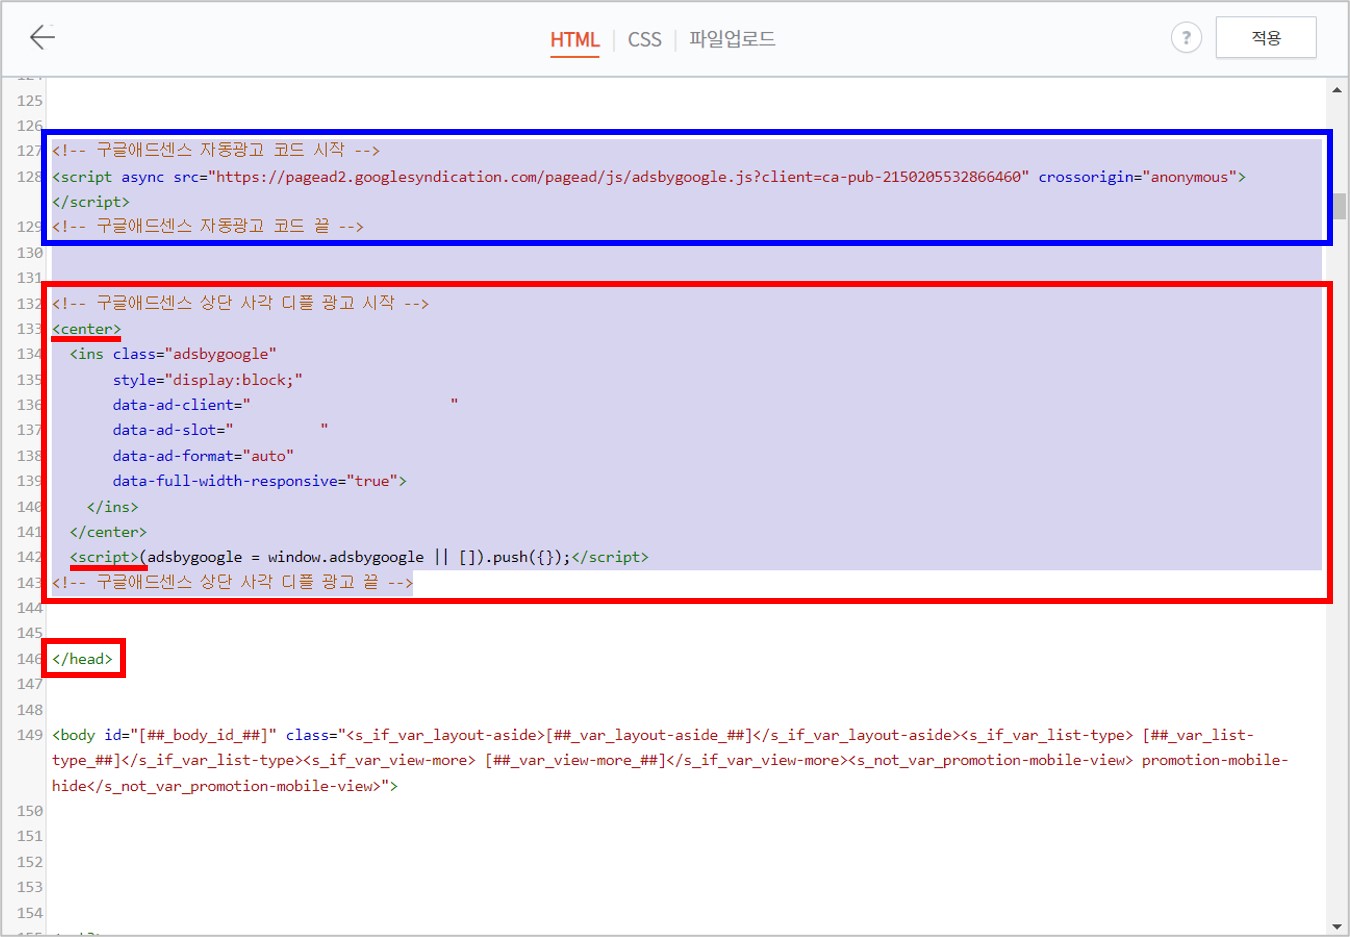Click the vertical scrollbar thumb

[x=1338, y=206]
